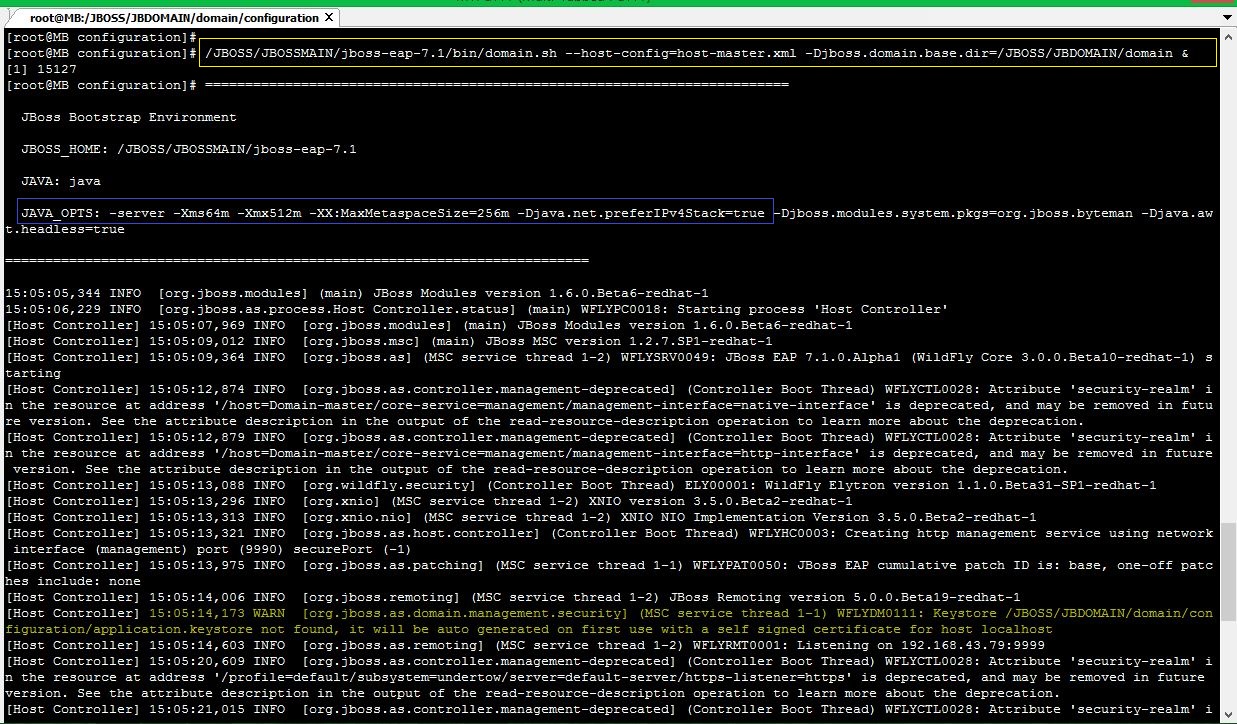Select the root@MB configuration terminal tab
Viewport: 1237px width, 724px height.
160,17
